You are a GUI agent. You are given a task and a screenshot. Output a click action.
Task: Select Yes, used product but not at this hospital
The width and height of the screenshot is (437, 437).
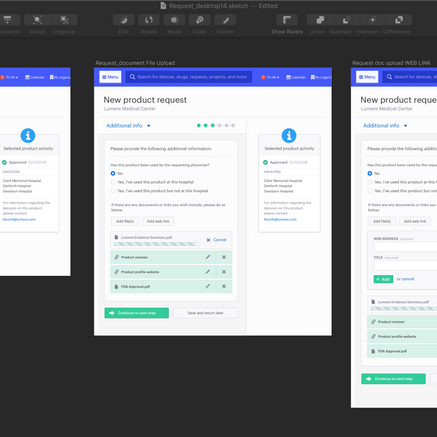[113, 191]
